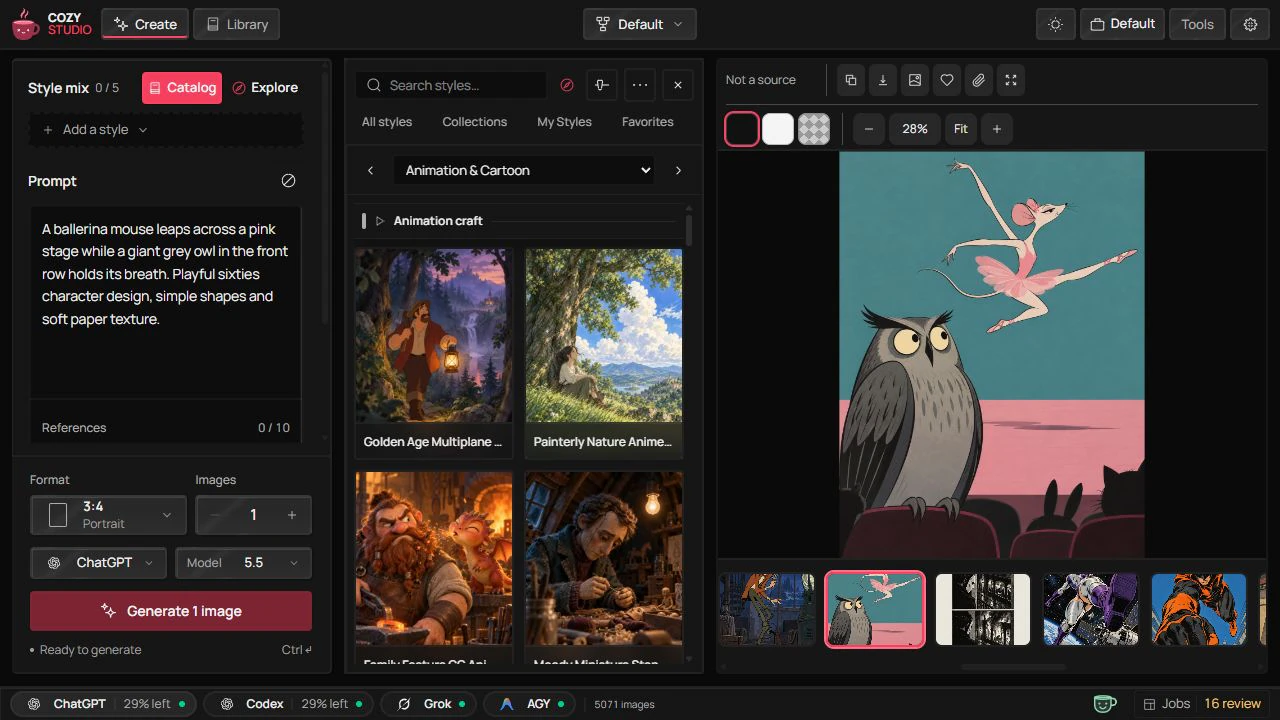
Task: Click the red compass icon beside style search
Action: [567, 85]
